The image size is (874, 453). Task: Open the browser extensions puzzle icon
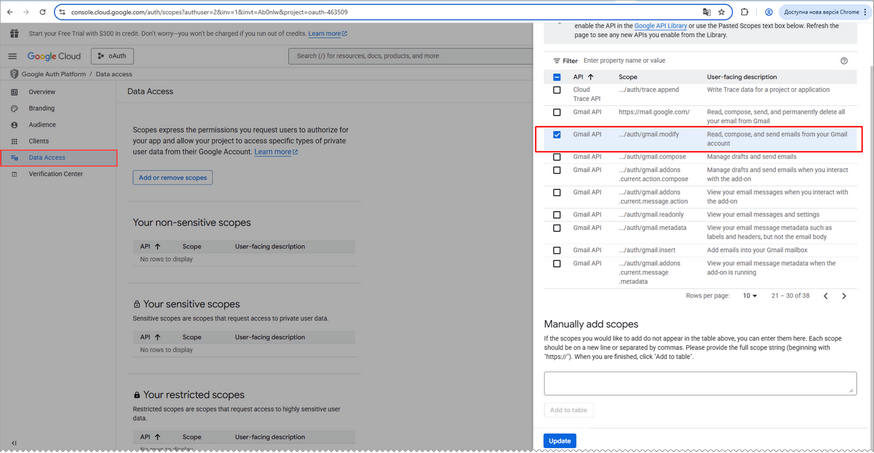pos(745,12)
